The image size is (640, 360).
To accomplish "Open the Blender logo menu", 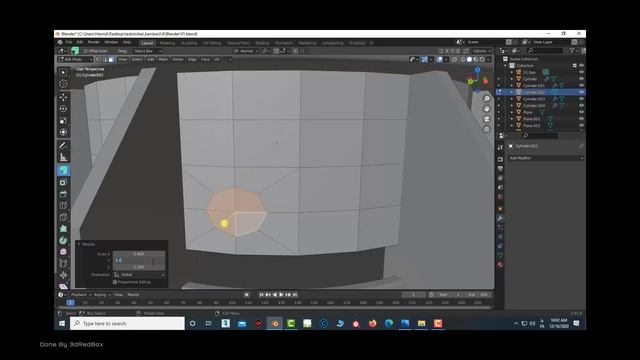I will pos(60,42).
